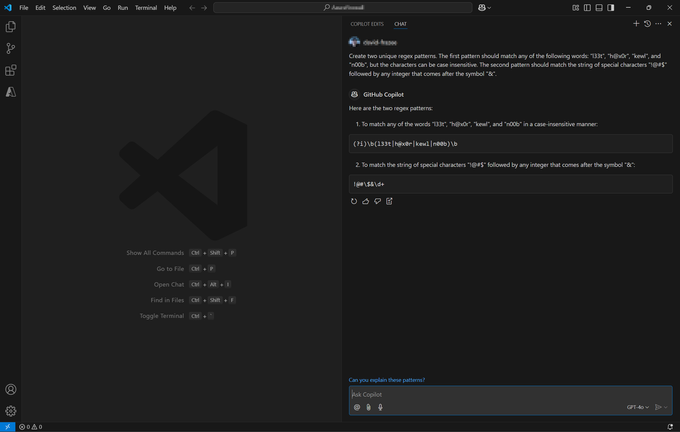The image size is (680, 432).
Task: Focus the Ask Copilot input field
Action: [x=511, y=395]
